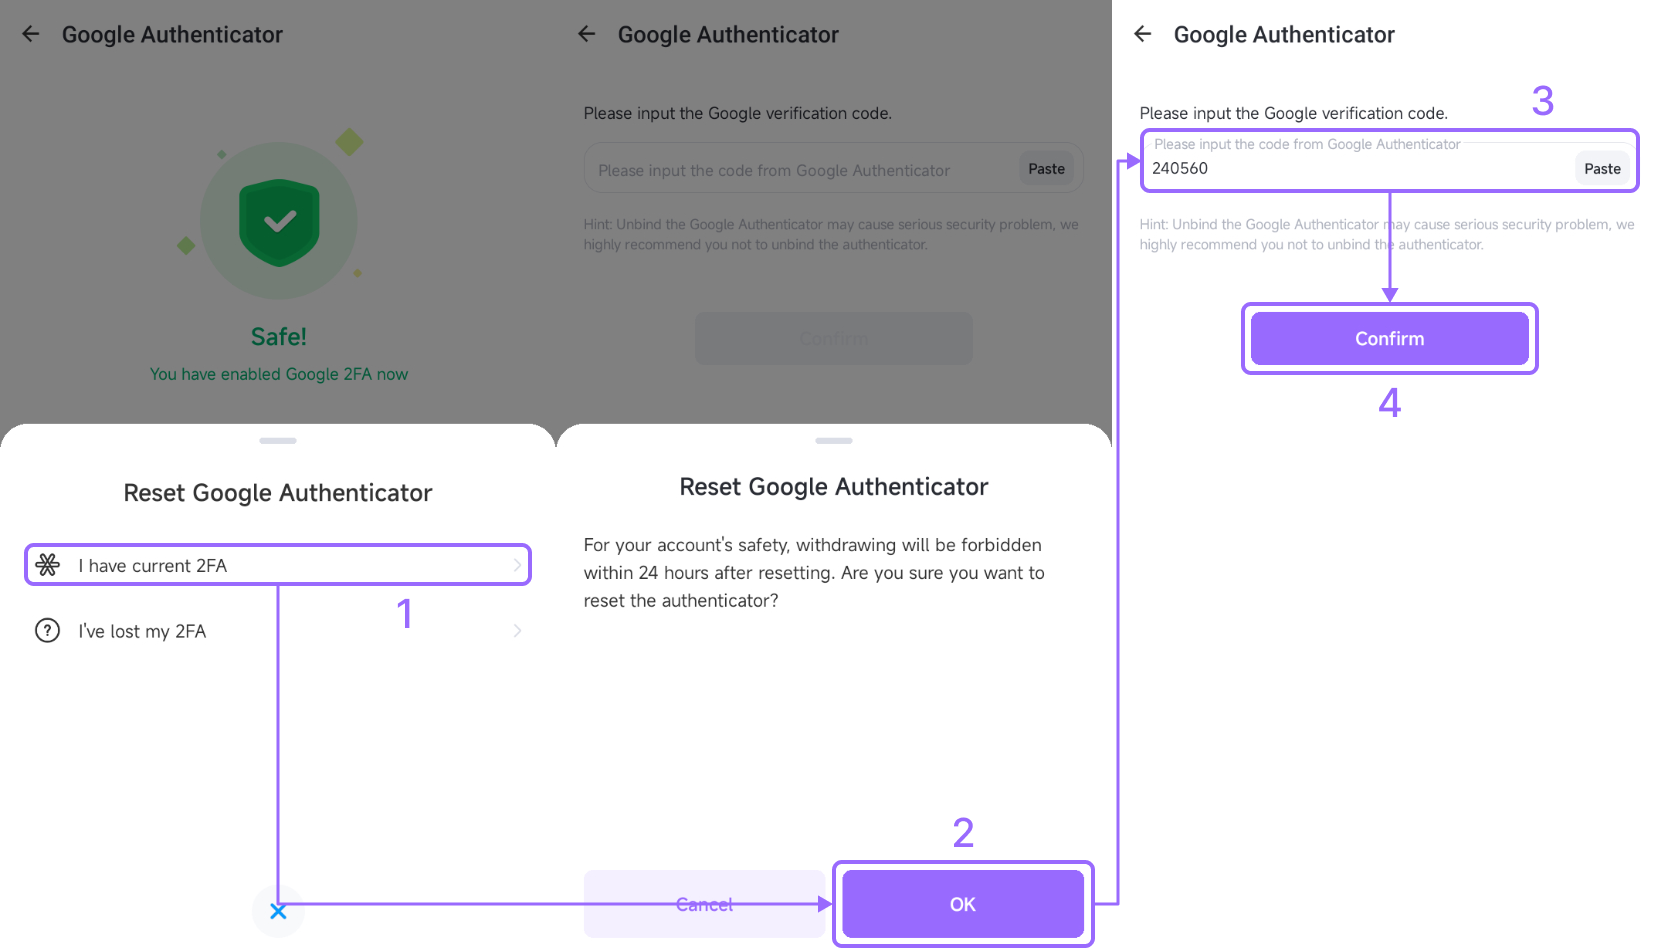The image size is (1668, 949).
Task: Click the You have enabled Google 2FA now text
Action: (x=279, y=374)
